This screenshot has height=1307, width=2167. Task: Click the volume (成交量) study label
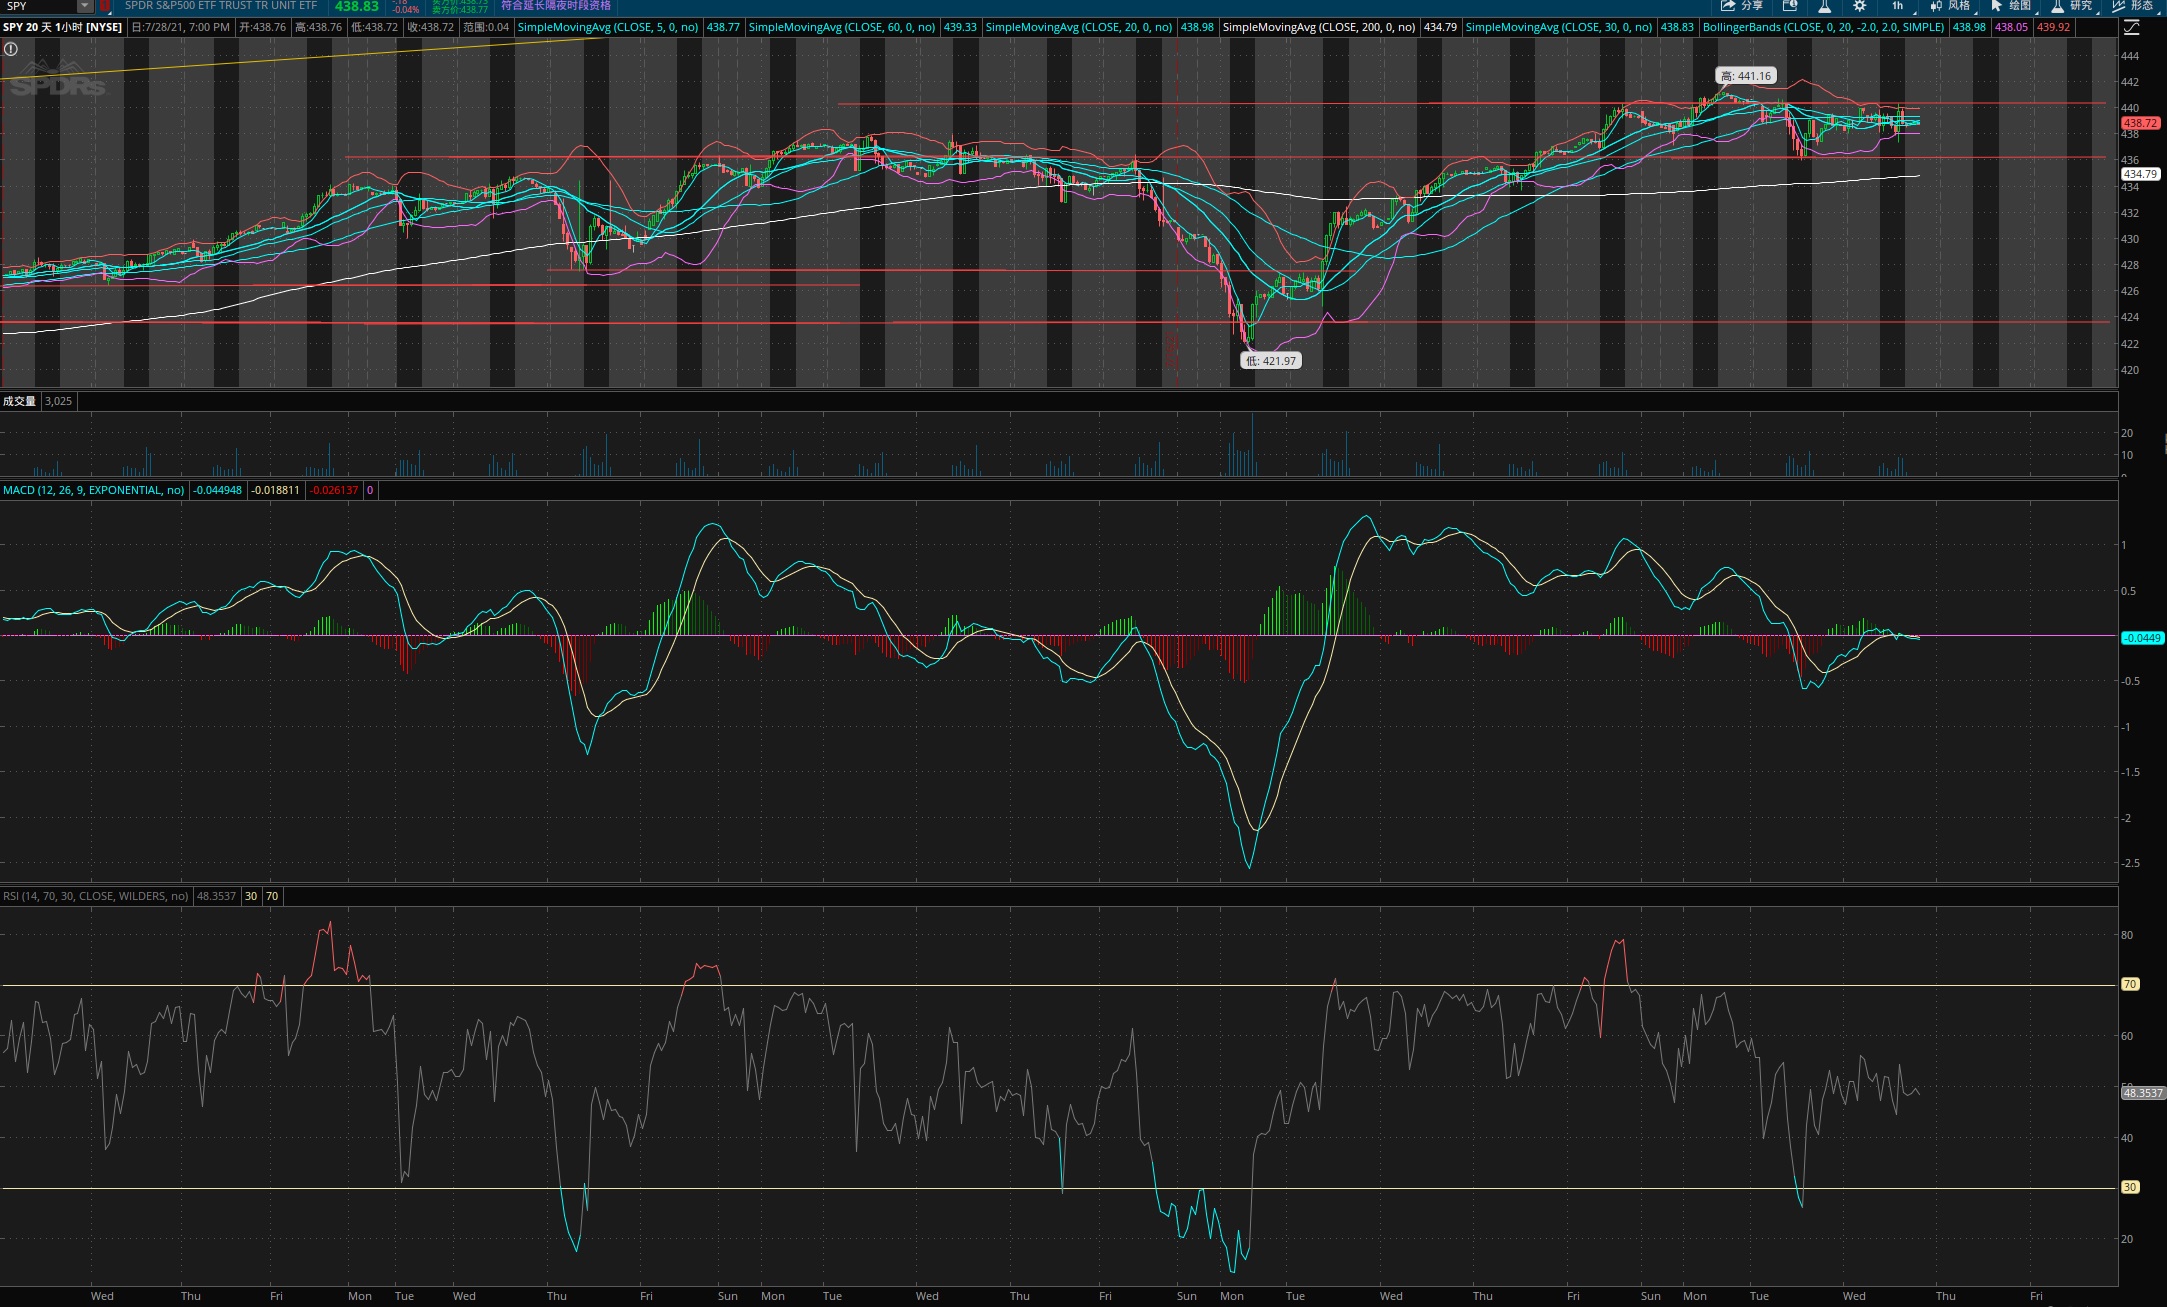[19, 401]
